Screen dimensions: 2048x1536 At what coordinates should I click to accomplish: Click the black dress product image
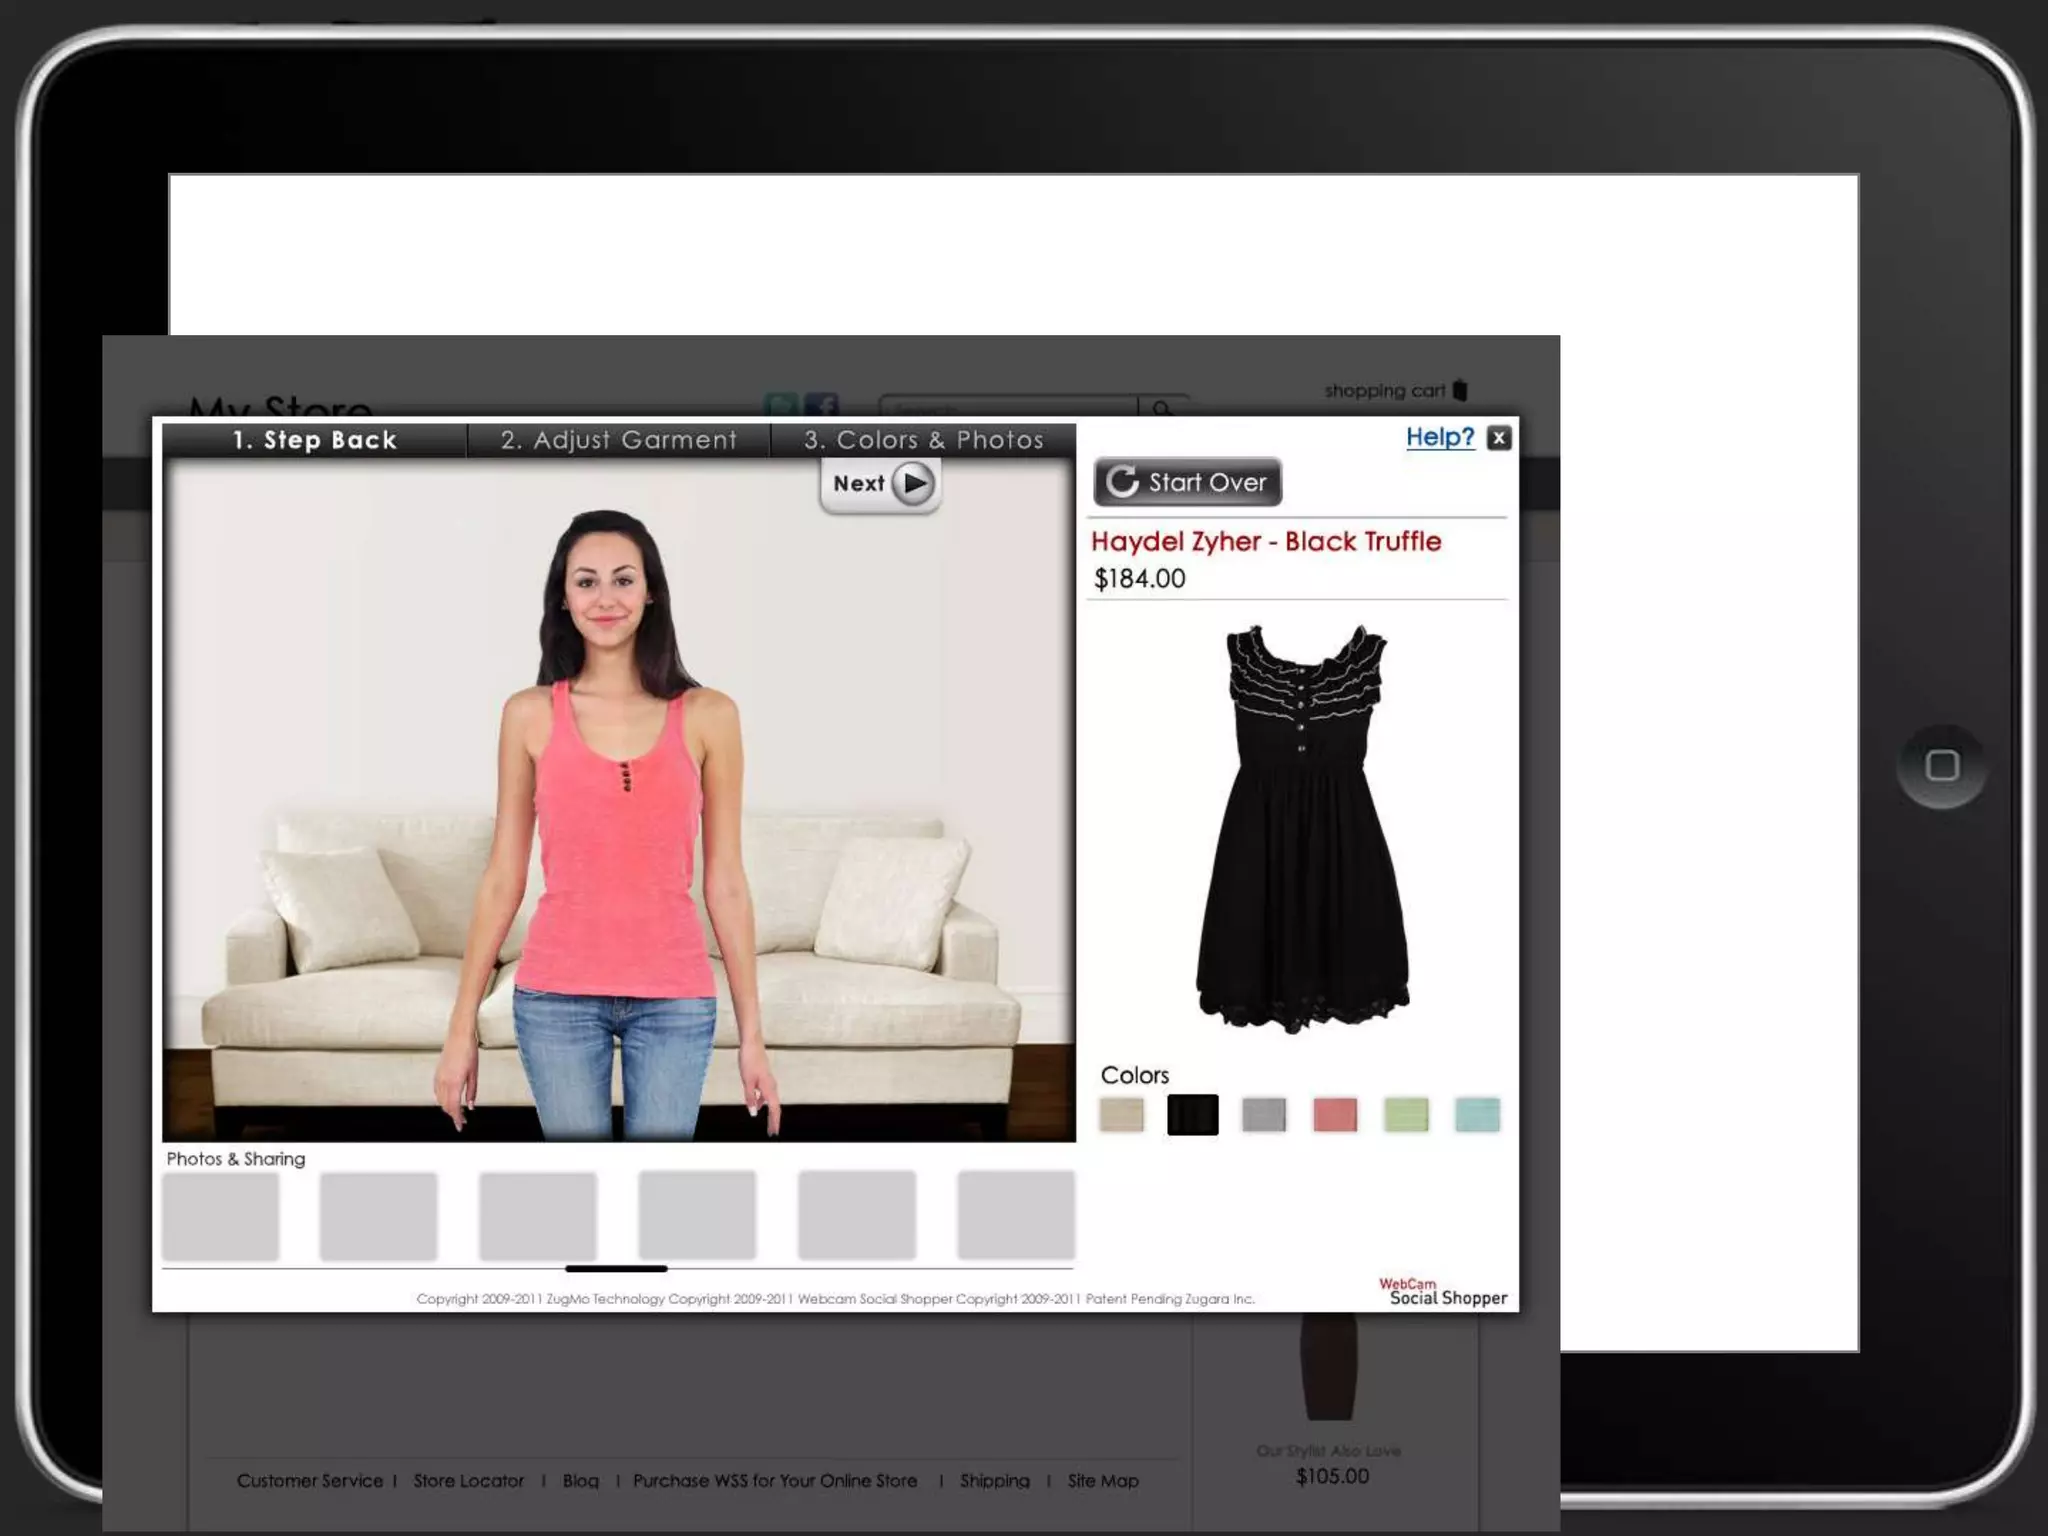(x=1302, y=830)
